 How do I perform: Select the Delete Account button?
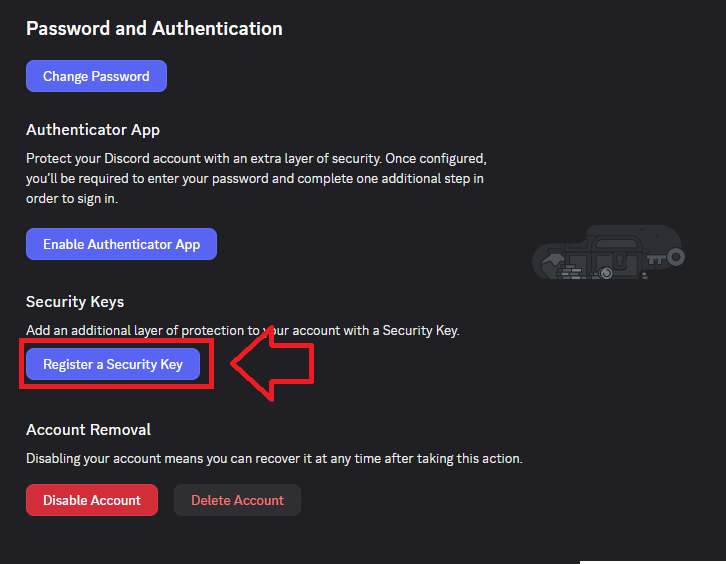(x=237, y=500)
